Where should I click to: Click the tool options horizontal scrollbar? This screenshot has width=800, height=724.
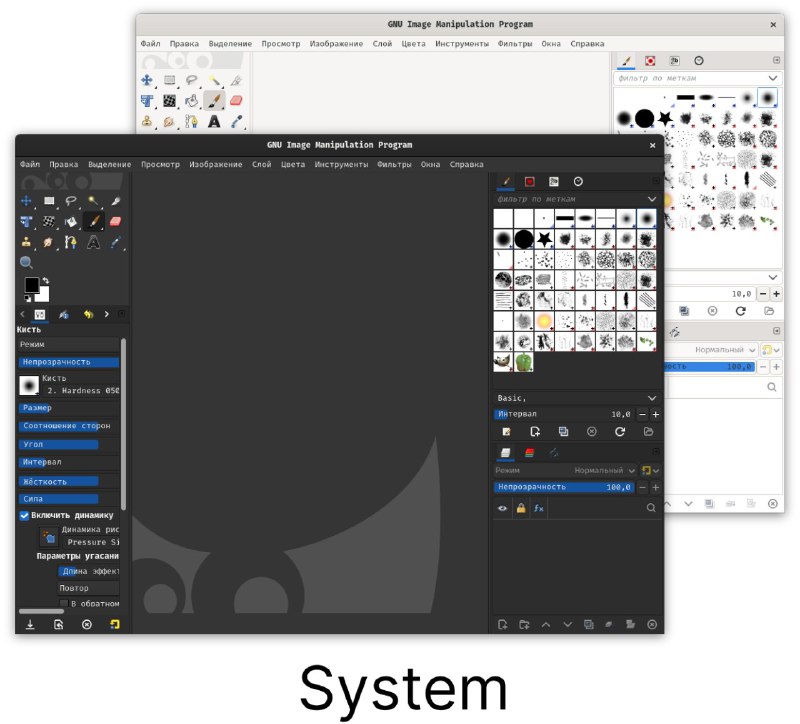click(x=41, y=611)
